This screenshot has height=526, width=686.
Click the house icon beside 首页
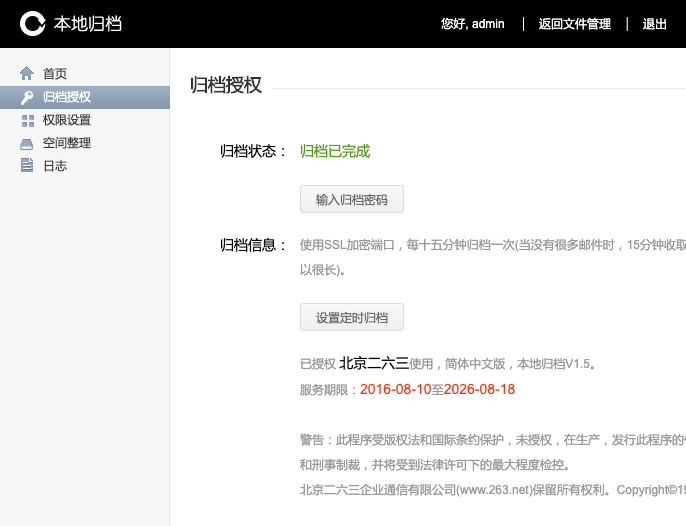coord(27,74)
